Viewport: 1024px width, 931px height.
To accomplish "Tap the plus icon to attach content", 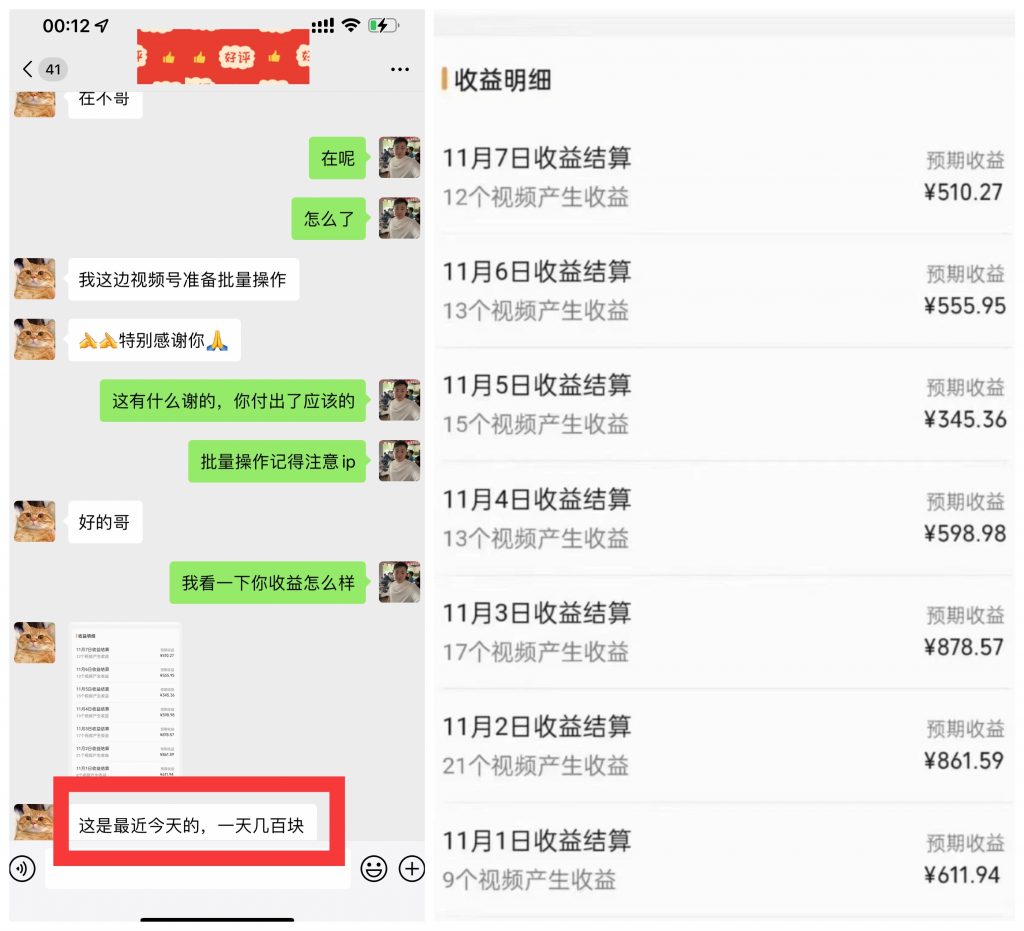I will pos(411,870).
